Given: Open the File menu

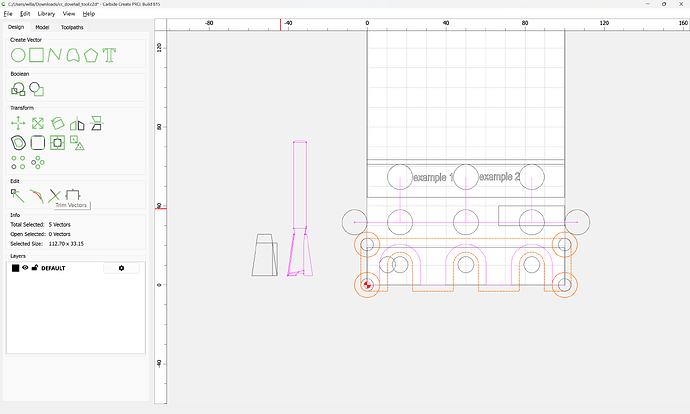Looking at the screenshot, I should (x=8, y=14).
